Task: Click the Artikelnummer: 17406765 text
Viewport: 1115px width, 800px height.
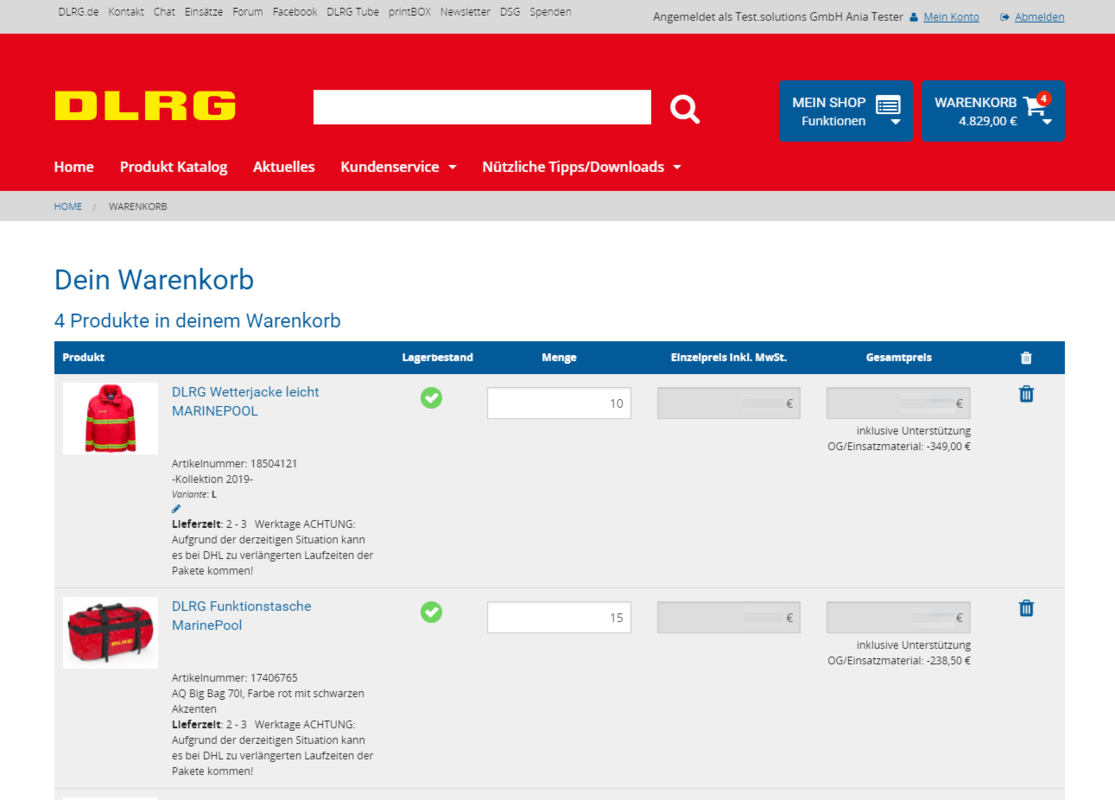Action: click(x=235, y=678)
